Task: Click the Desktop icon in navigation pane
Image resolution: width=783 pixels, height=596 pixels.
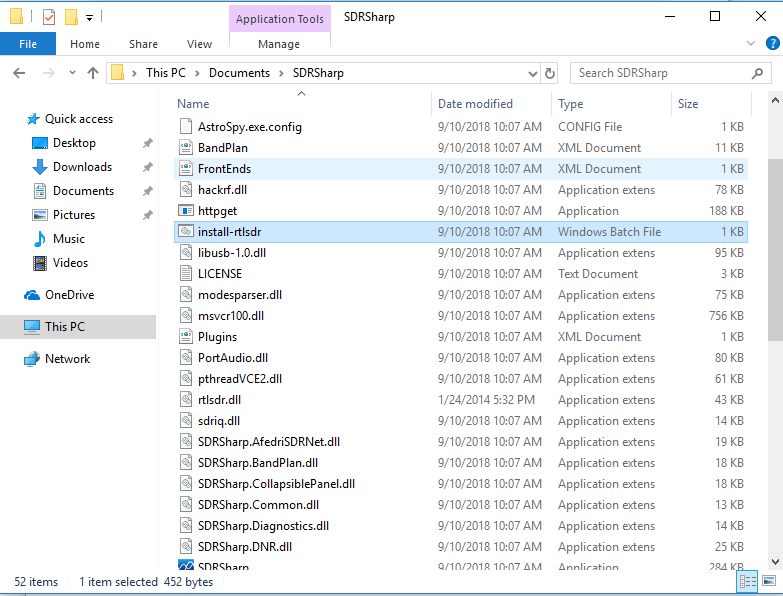Action: click(x=39, y=143)
